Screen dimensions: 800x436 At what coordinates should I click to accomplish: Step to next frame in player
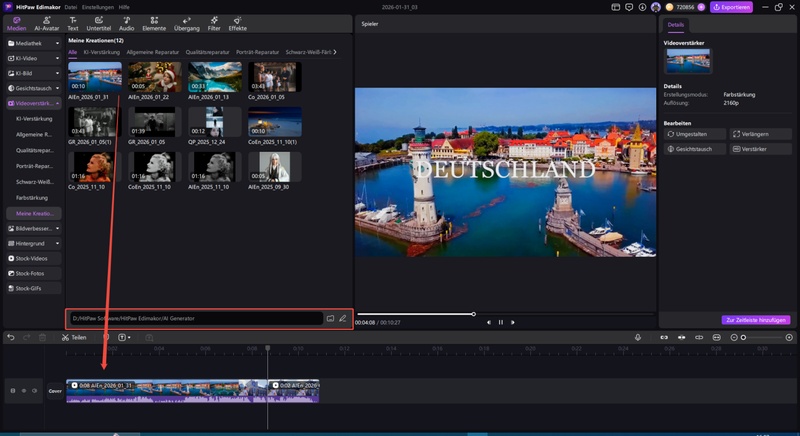coord(513,322)
